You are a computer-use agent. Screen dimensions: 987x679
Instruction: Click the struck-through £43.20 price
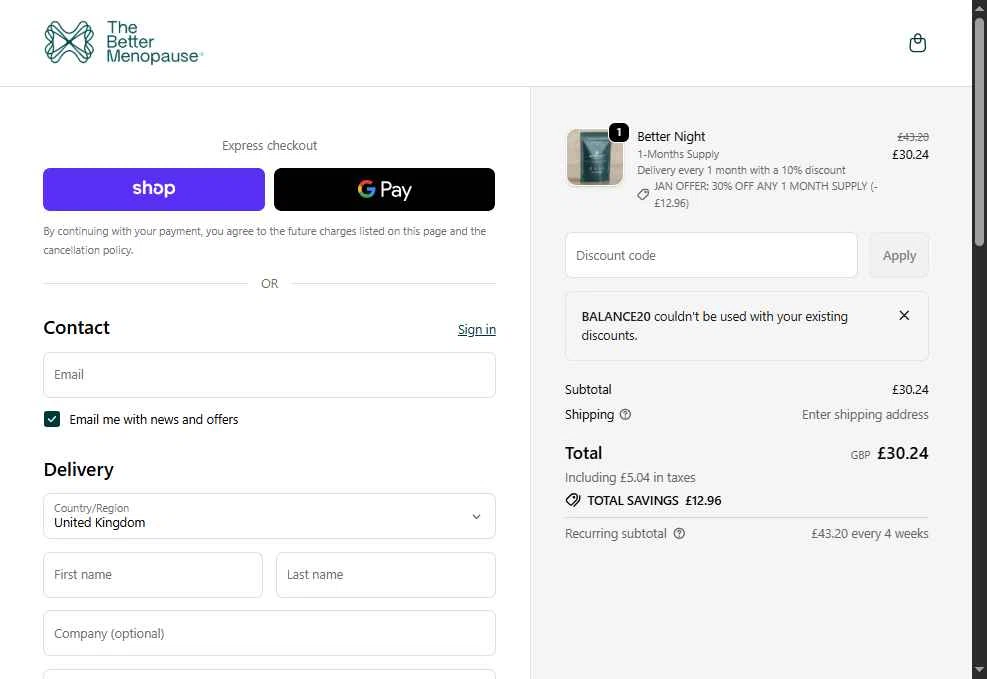[x=913, y=137]
